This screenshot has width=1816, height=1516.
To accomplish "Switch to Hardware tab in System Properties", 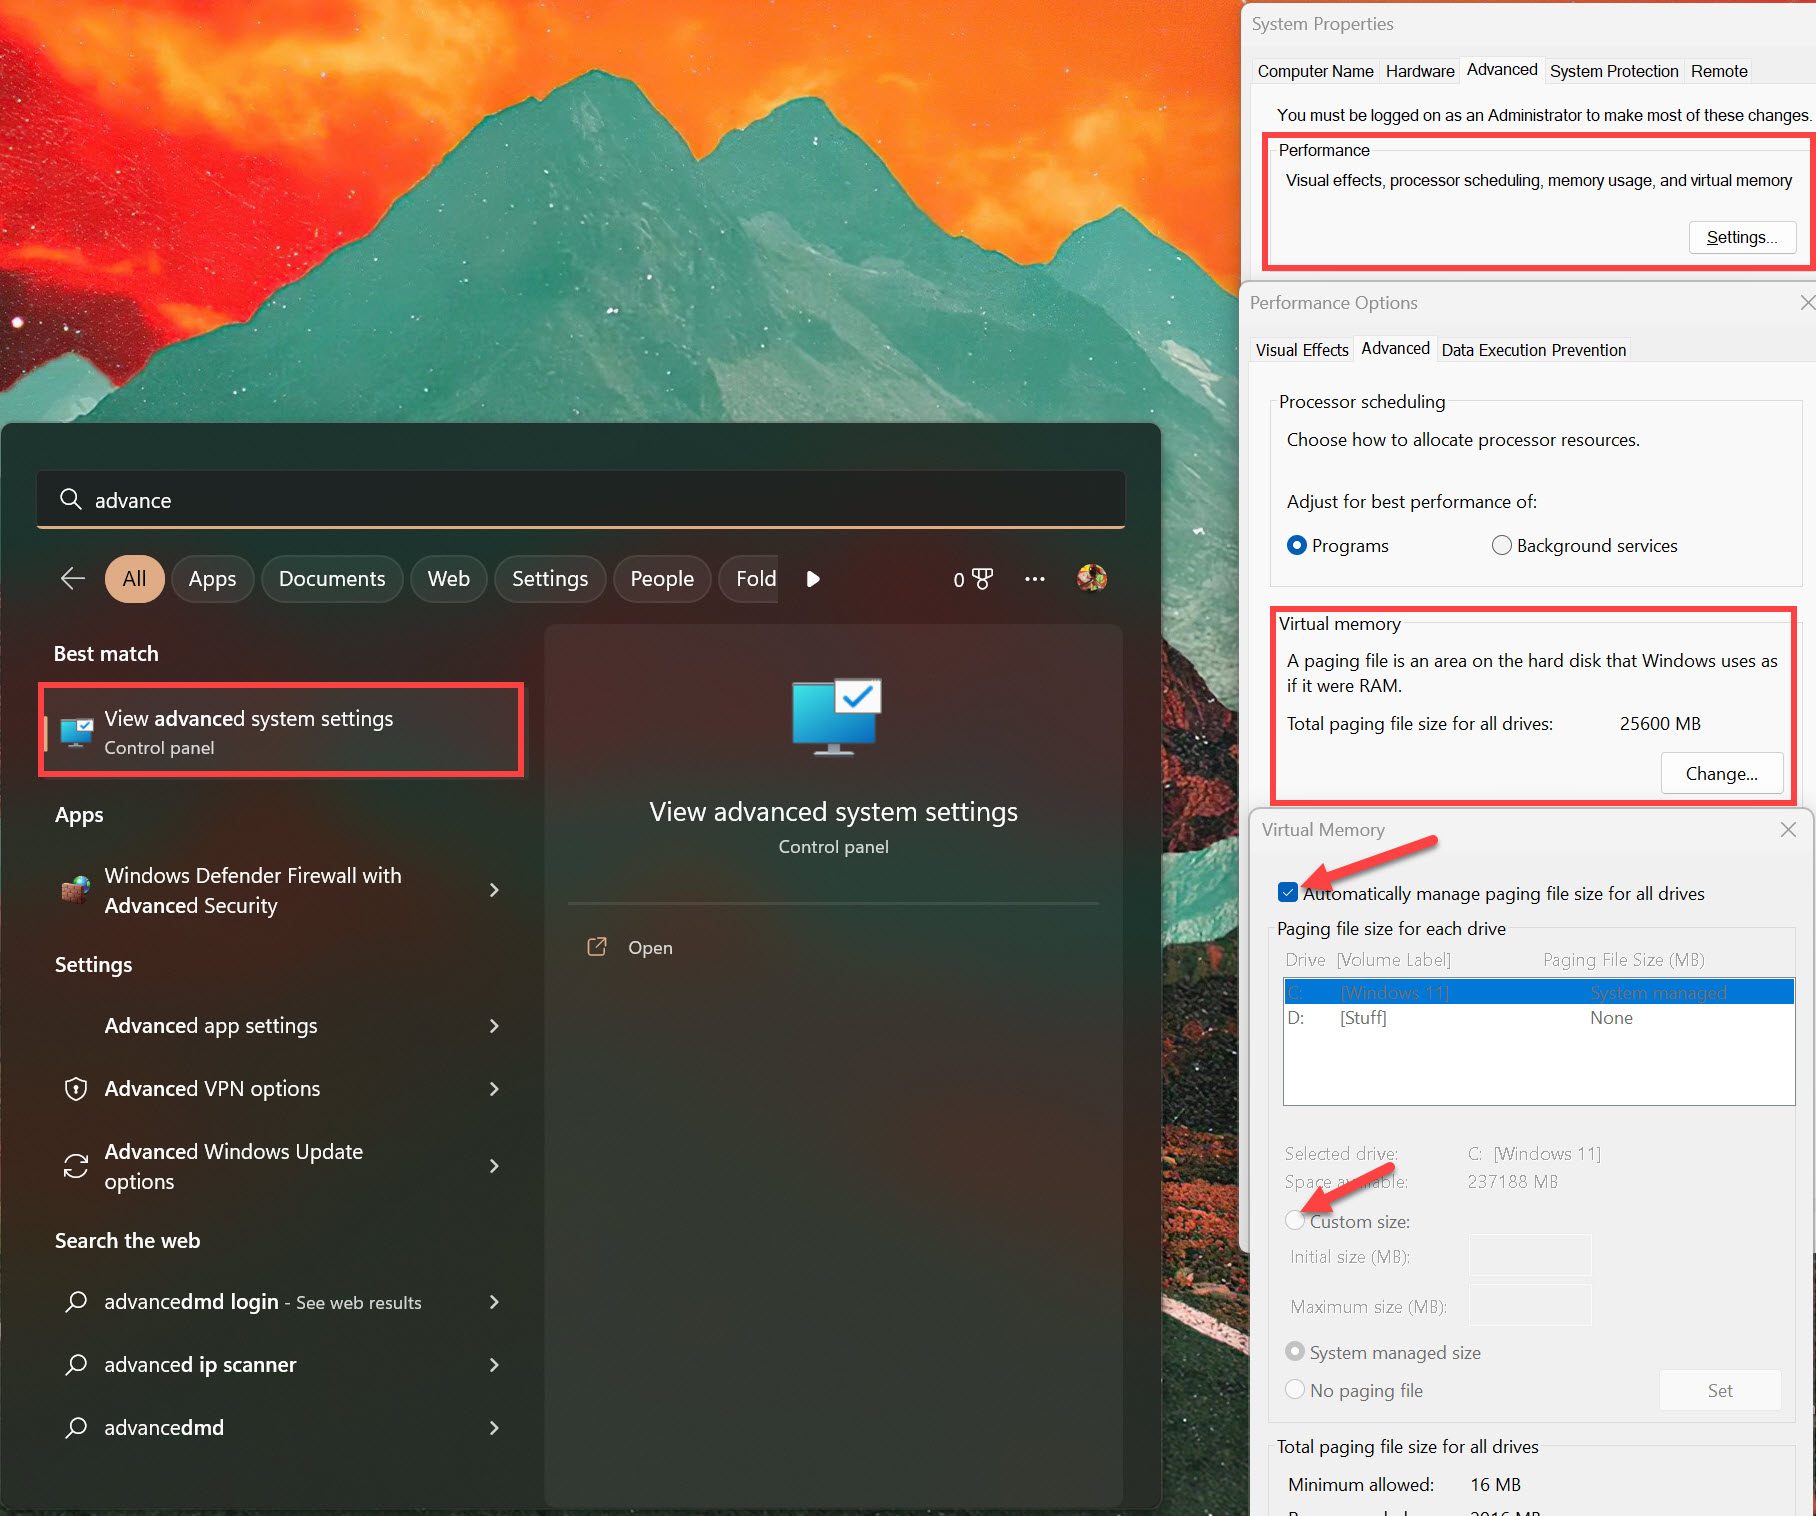I will tap(1420, 71).
